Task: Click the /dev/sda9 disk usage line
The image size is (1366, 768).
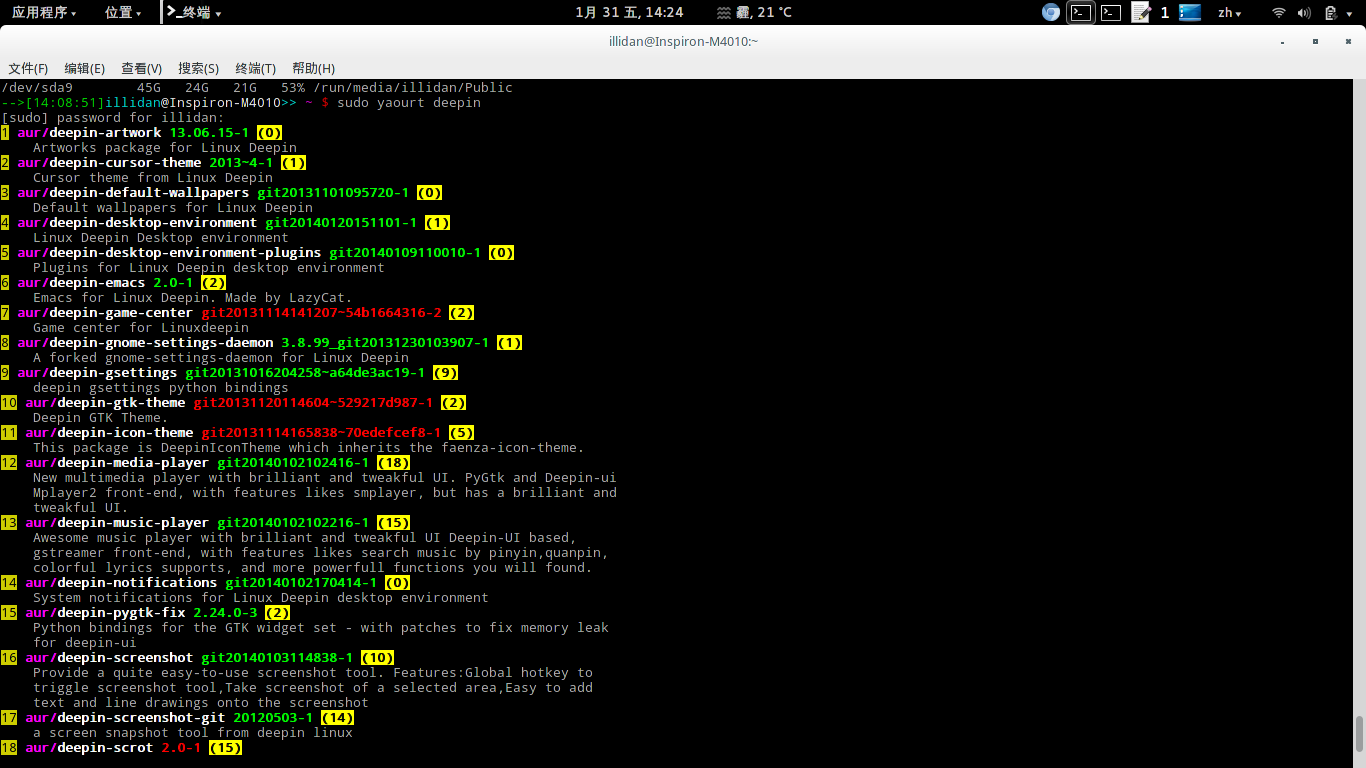Action: pos(257,87)
